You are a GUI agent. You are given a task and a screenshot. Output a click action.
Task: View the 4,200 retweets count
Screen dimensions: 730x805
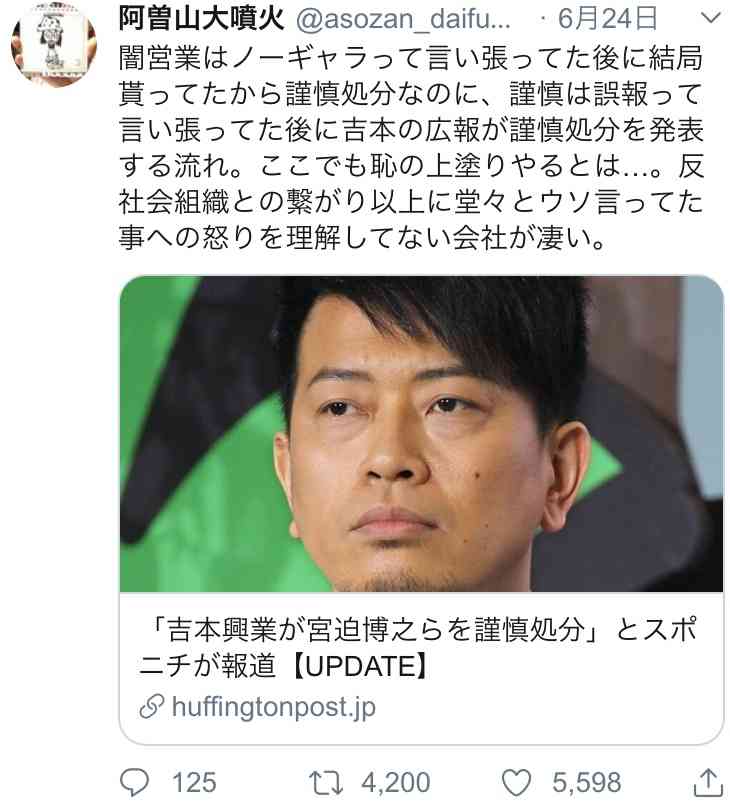(x=395, y=783)
